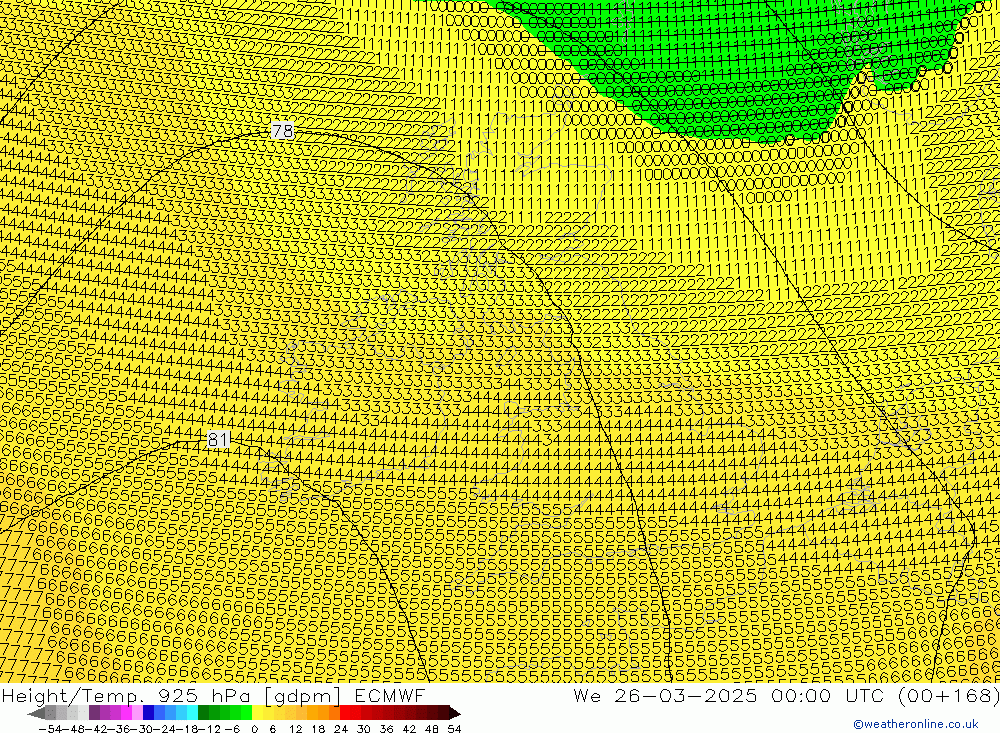Click the contour label 81
The height and width of the screenshot is (733, 1000).
coord(218,439)
